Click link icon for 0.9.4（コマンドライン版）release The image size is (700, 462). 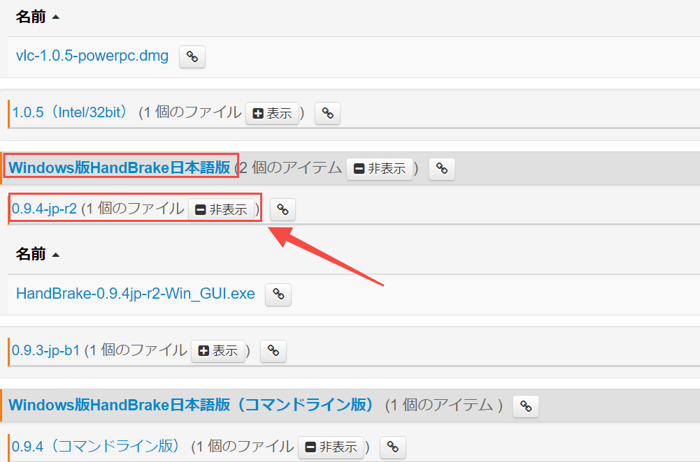392,447
